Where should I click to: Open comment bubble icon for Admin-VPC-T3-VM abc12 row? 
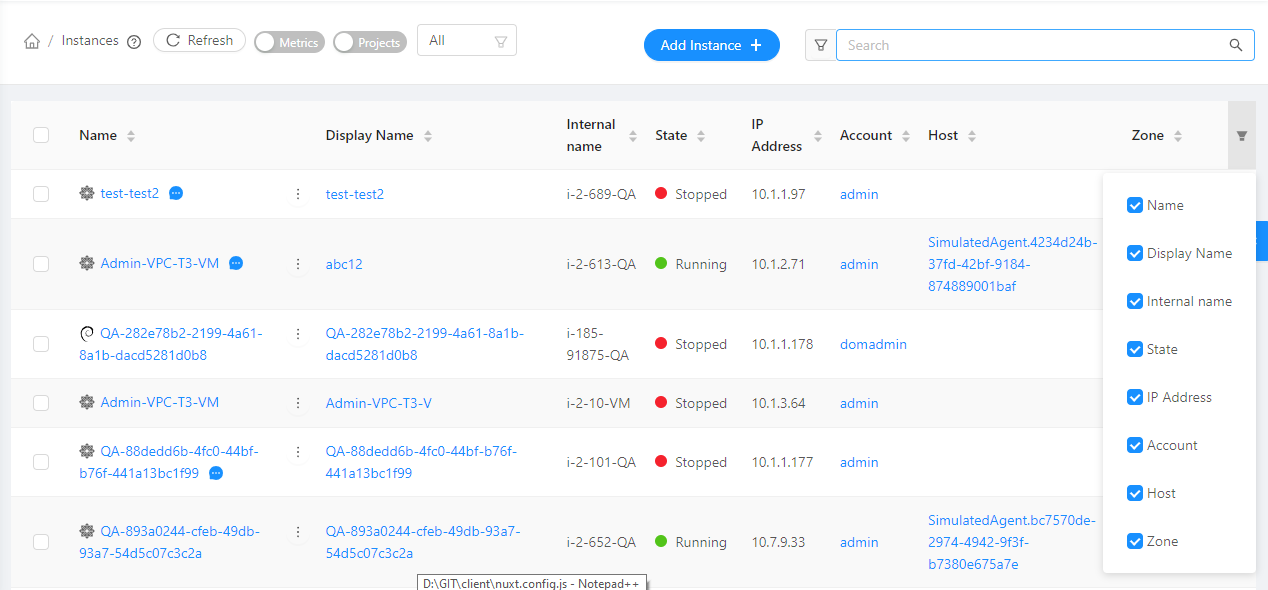click(x=236, y=263)
